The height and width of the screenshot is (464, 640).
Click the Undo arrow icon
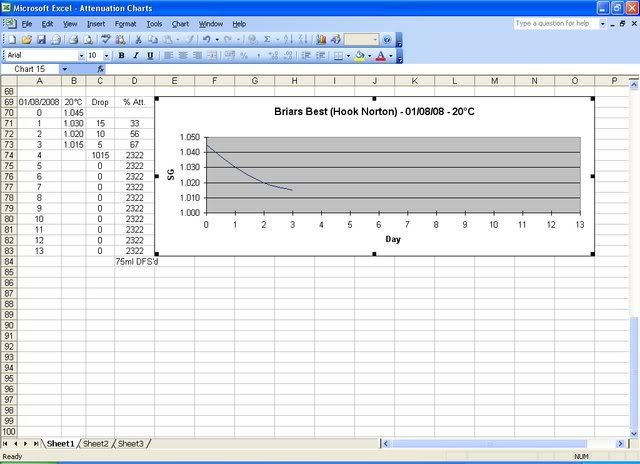tap(207, 40)
